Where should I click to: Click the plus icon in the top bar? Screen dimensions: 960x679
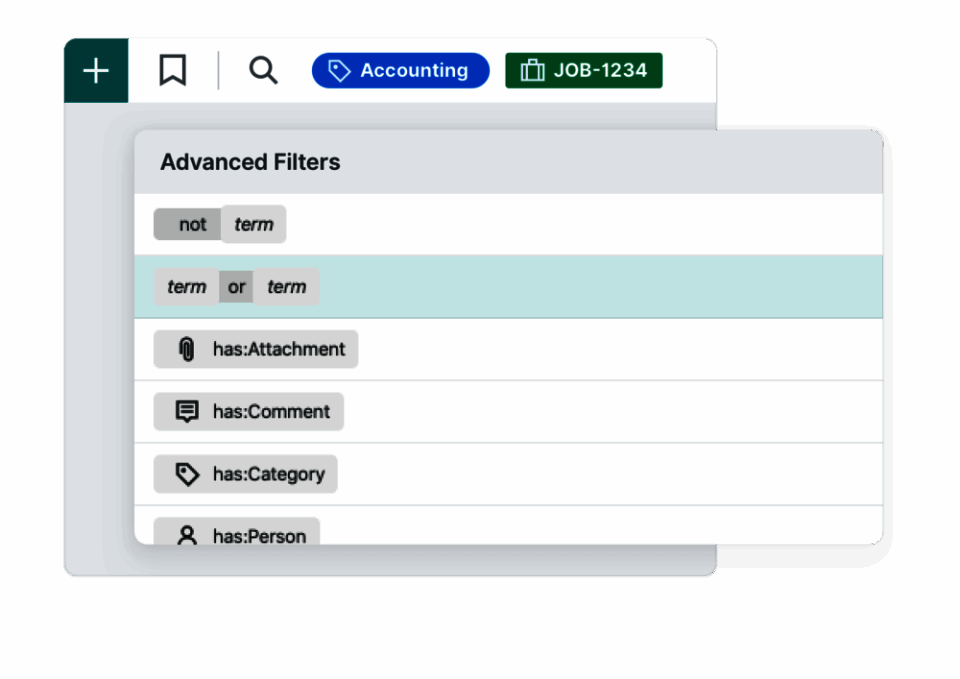95,70
